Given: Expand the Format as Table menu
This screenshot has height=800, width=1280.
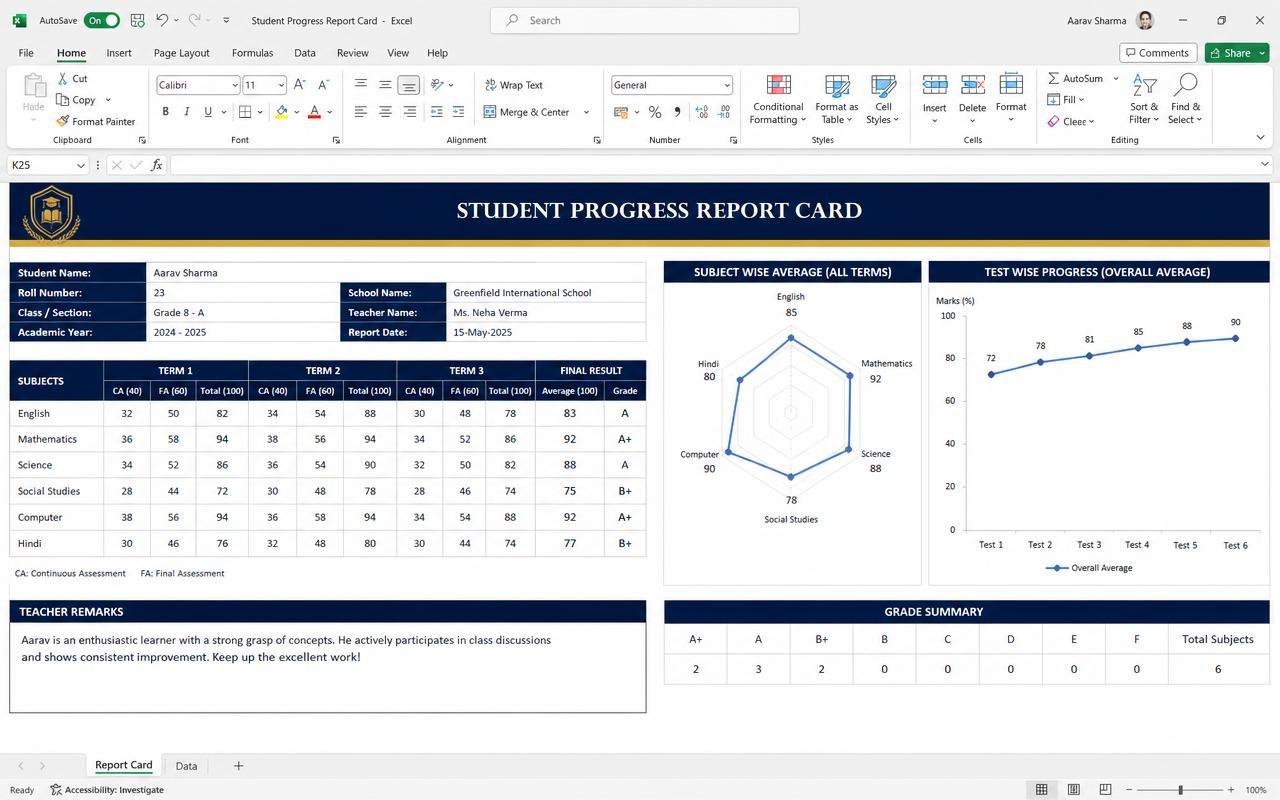Looking at the screenshot, I should click(x=837, y=99).
